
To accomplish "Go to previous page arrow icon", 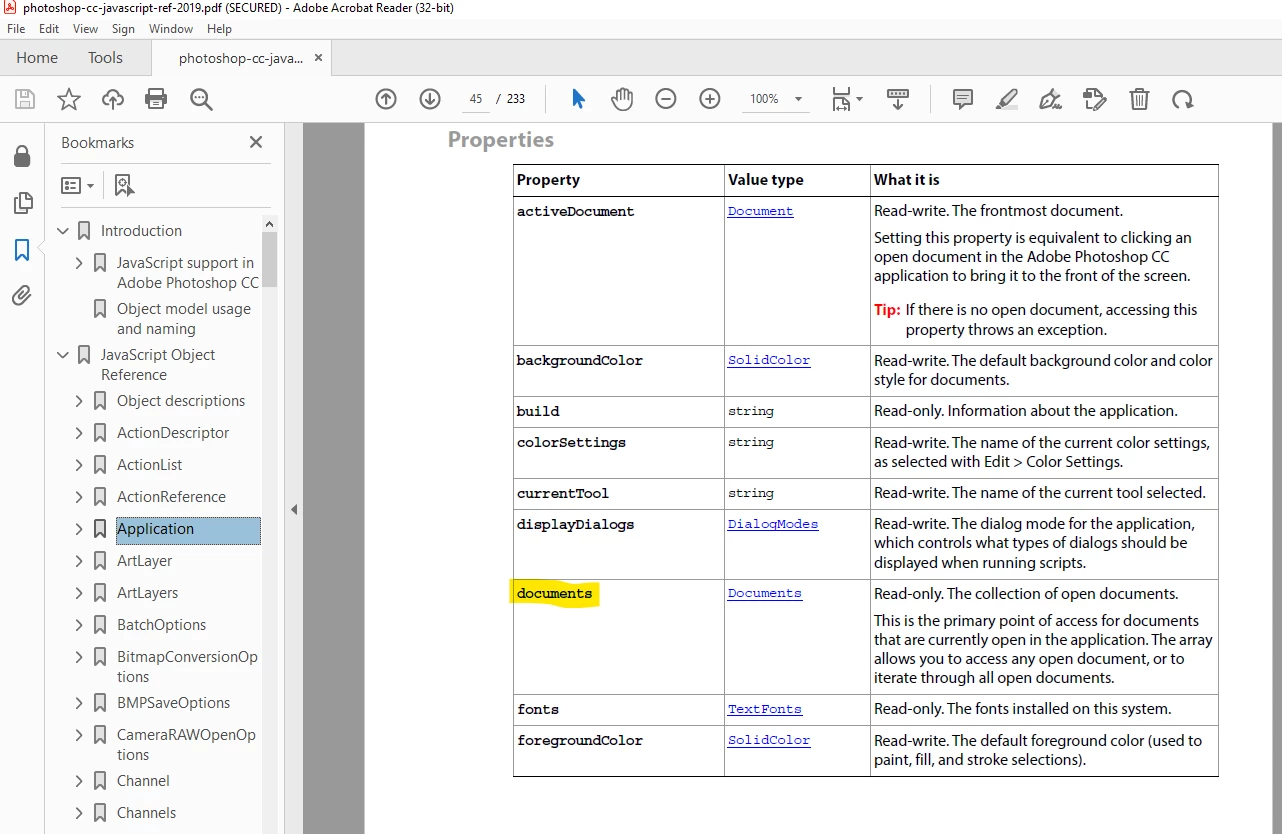I will click(x=386, y=99).
